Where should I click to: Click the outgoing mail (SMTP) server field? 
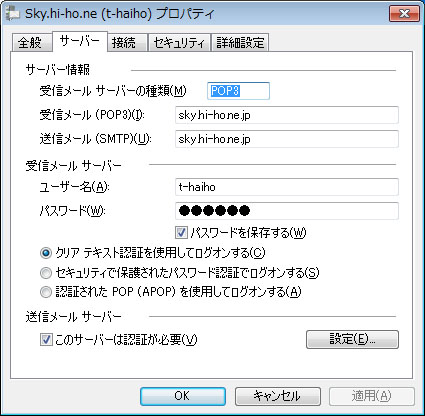pos(287,139)
